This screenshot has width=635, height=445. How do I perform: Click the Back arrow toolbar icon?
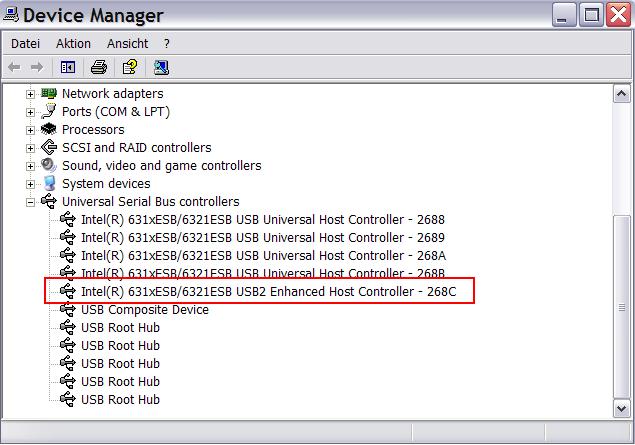point(14,67)
